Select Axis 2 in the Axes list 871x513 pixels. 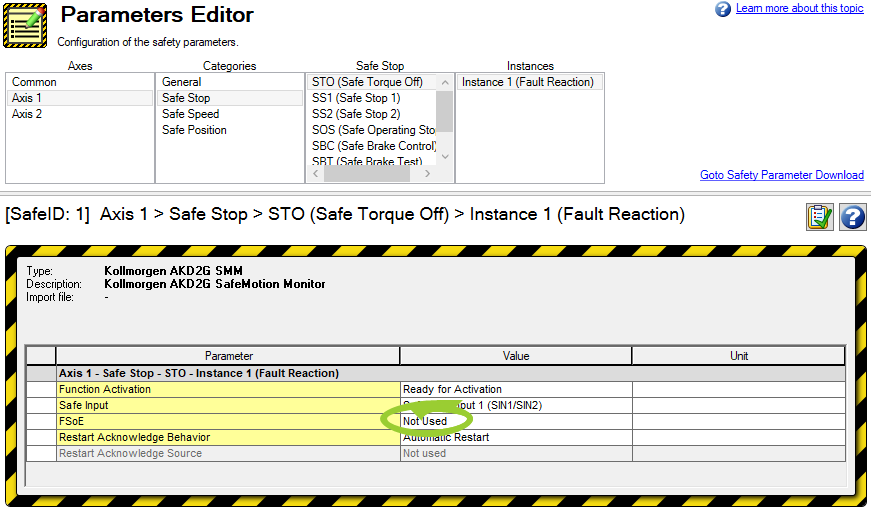click(79, 114)
